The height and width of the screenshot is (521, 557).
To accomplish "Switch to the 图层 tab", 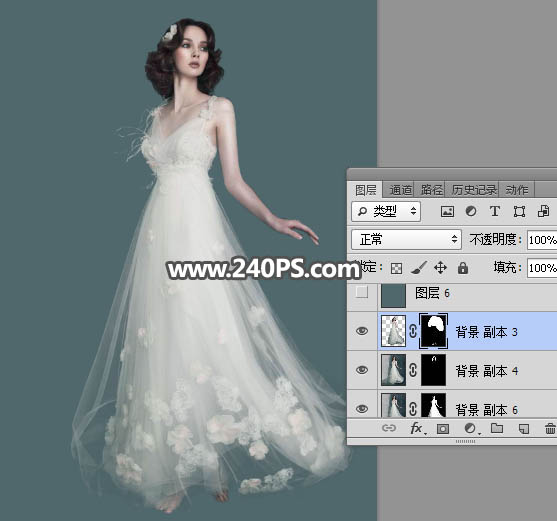I will [366, 190].
